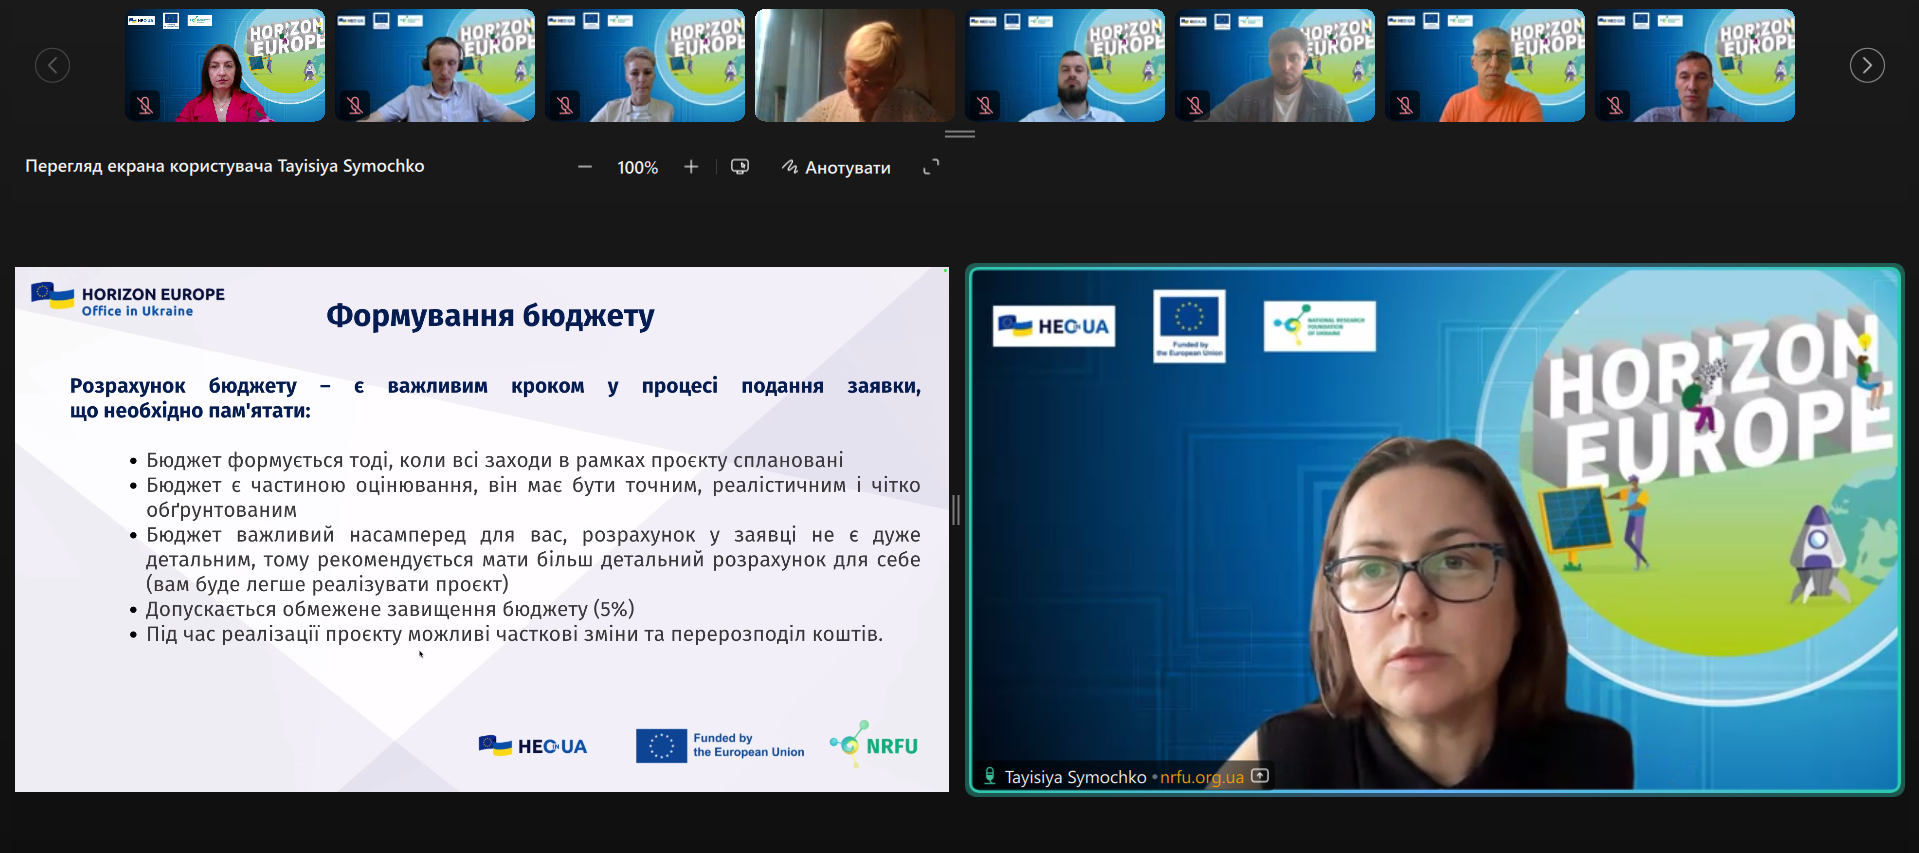Viewport: 1919px width, 853px height.
Task: Click bullet 'Бюджет формується тоді, коли всі заходи'
Action: pyautogui.click(x=495, y=460)
